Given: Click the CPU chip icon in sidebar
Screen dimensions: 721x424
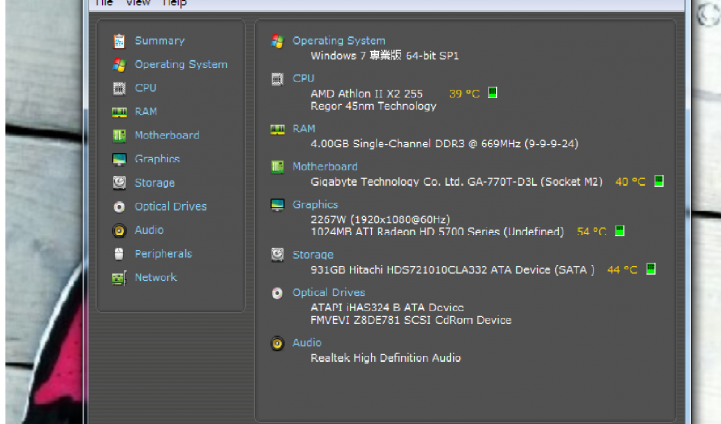Looking at the screenshot, I should [x=119, y=88].
